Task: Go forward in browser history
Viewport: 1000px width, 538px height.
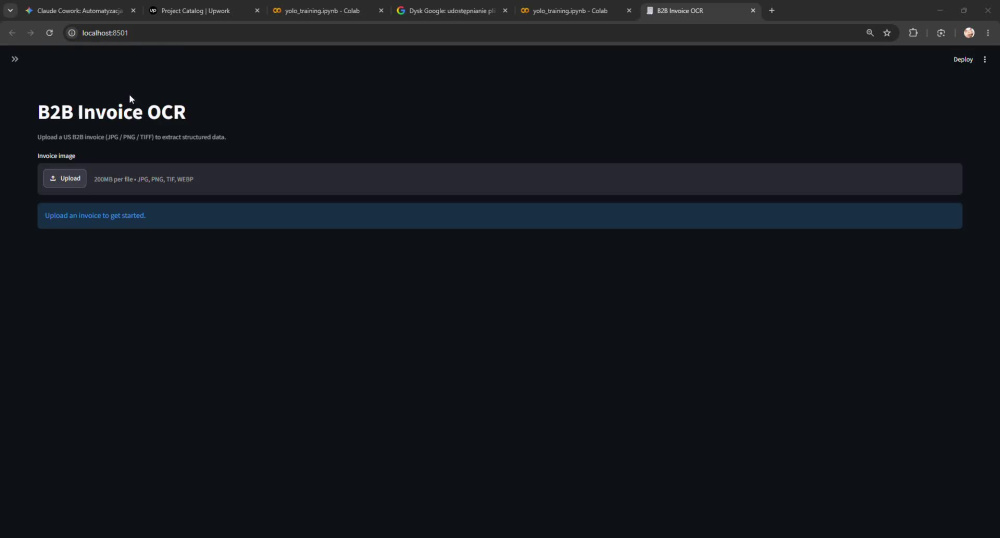Action: (x=30, y=33)
